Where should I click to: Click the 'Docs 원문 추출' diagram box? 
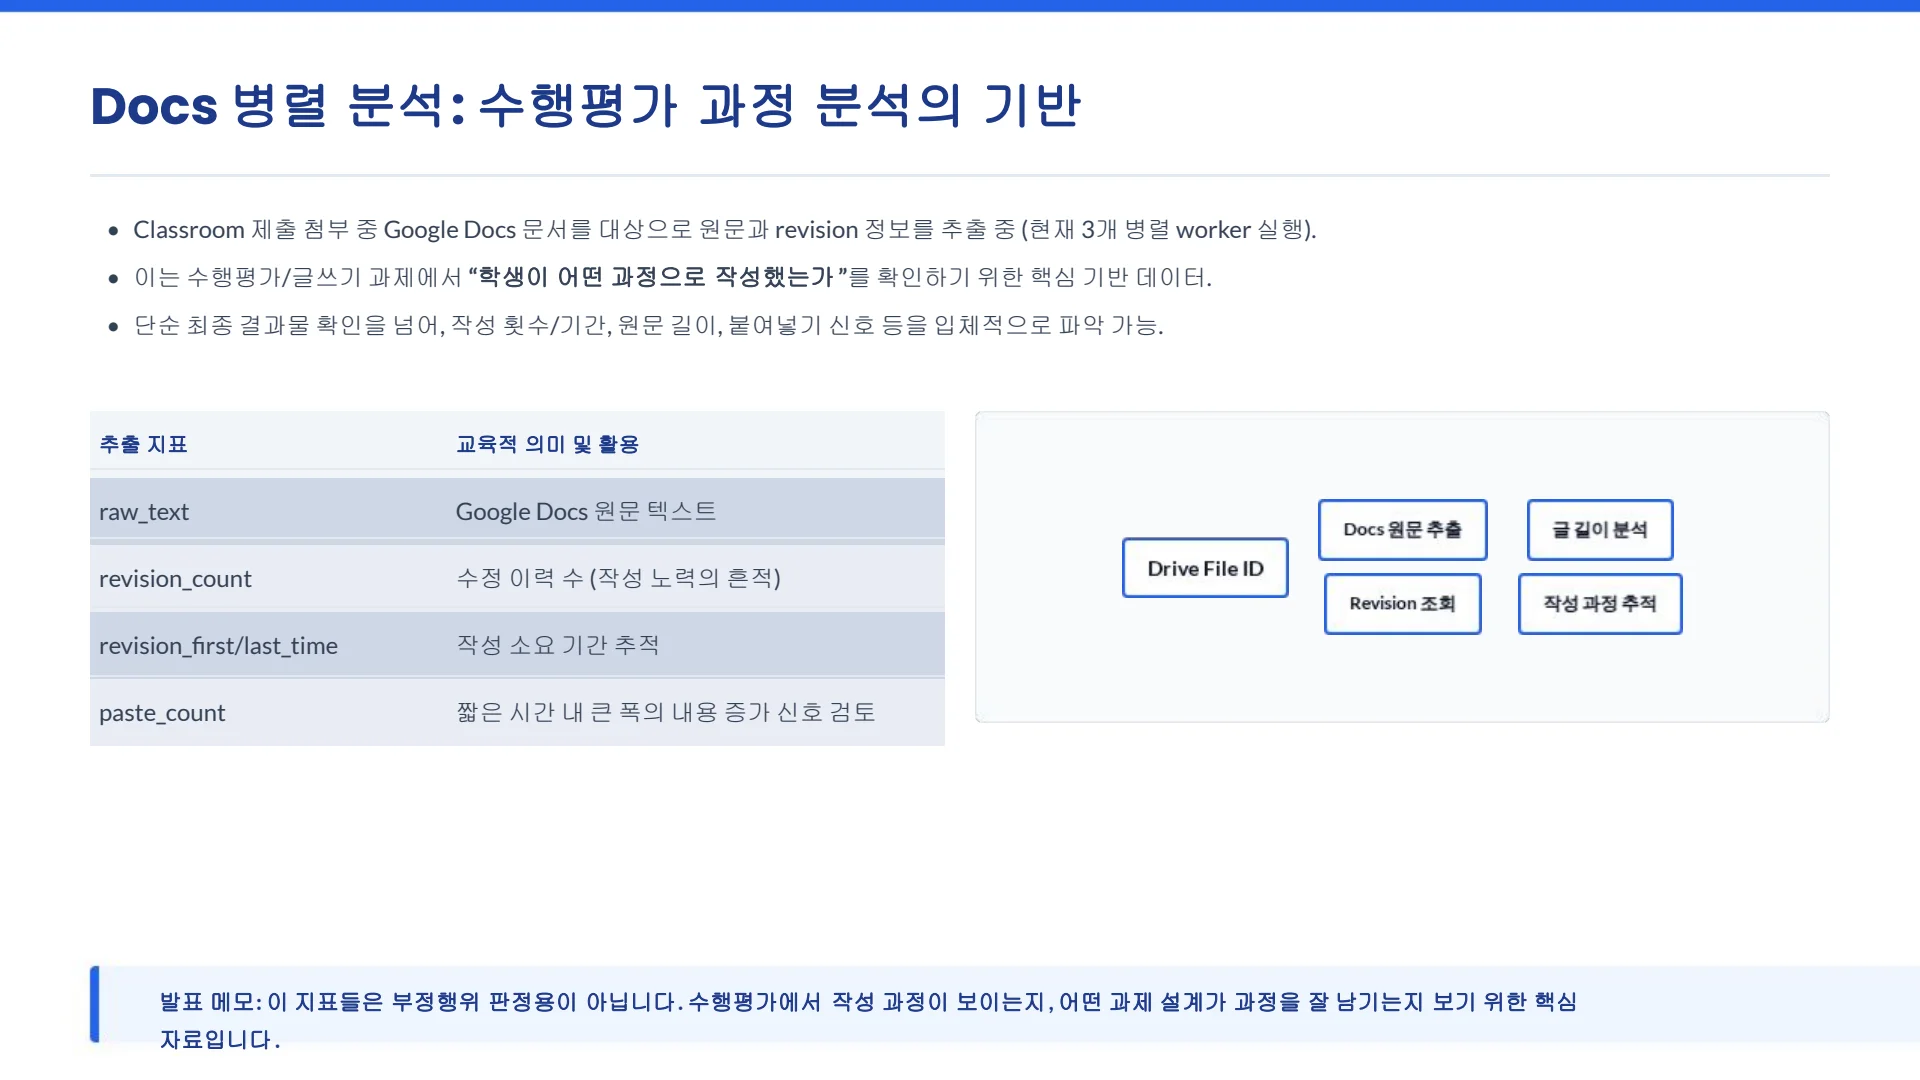1402,530
